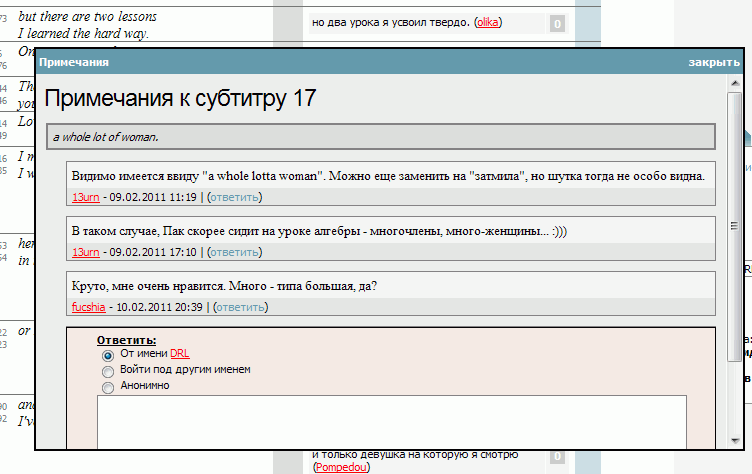Open 13urn profile on first comment
Viewport: 752px width, 474px height.
coord(85,197)
